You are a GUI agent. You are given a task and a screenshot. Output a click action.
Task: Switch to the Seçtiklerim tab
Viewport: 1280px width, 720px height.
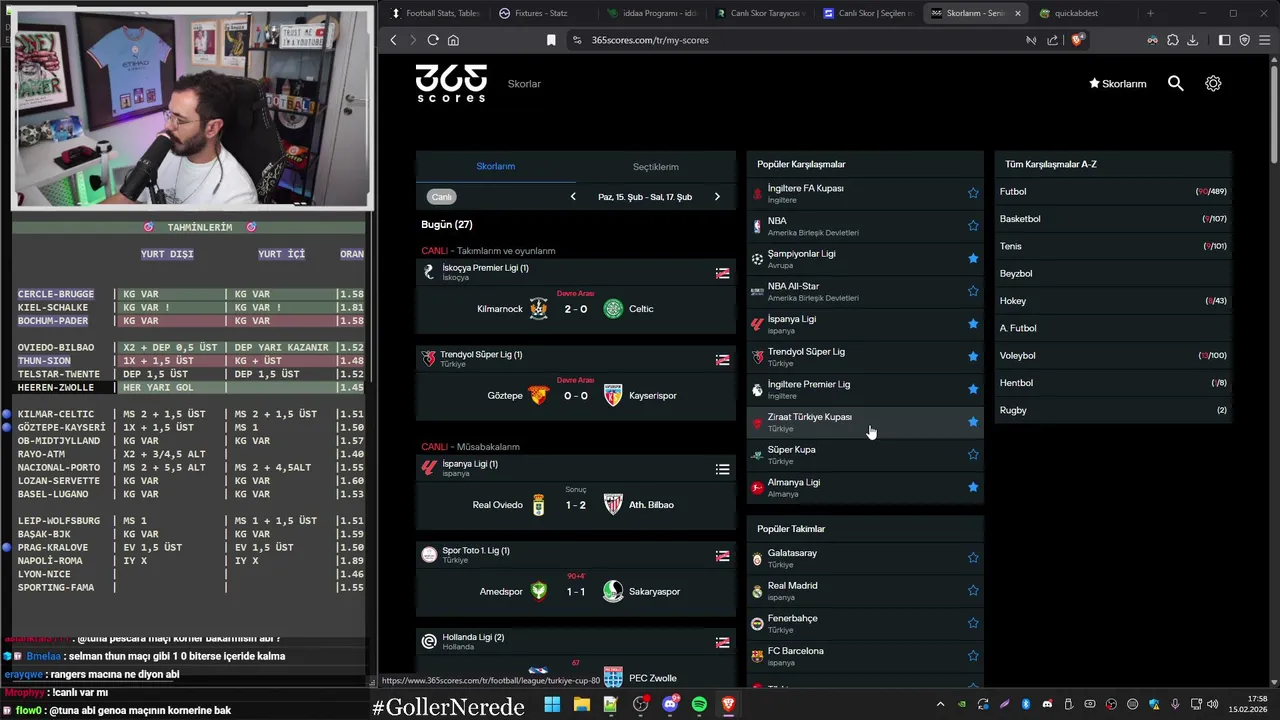tap(656, 167)
